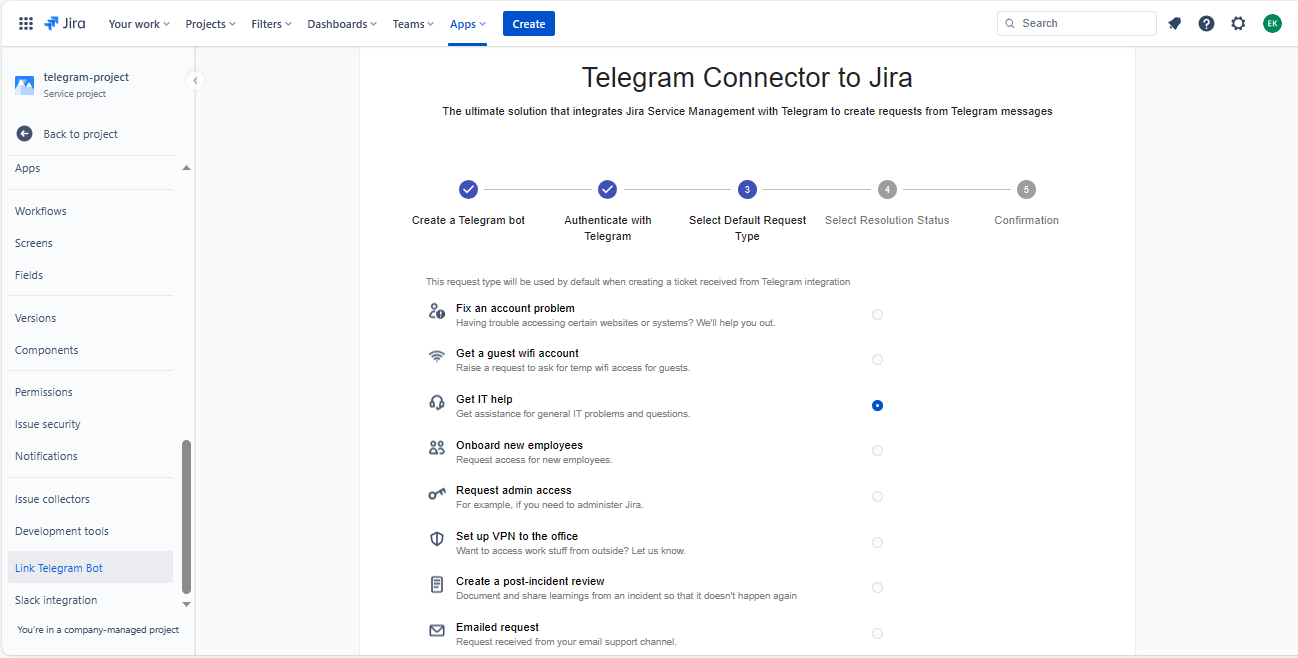Viewport: 1298px width, 658px height.
Task: Choose Set up VPN to the office radio
Action: click(x=877, y=543)
